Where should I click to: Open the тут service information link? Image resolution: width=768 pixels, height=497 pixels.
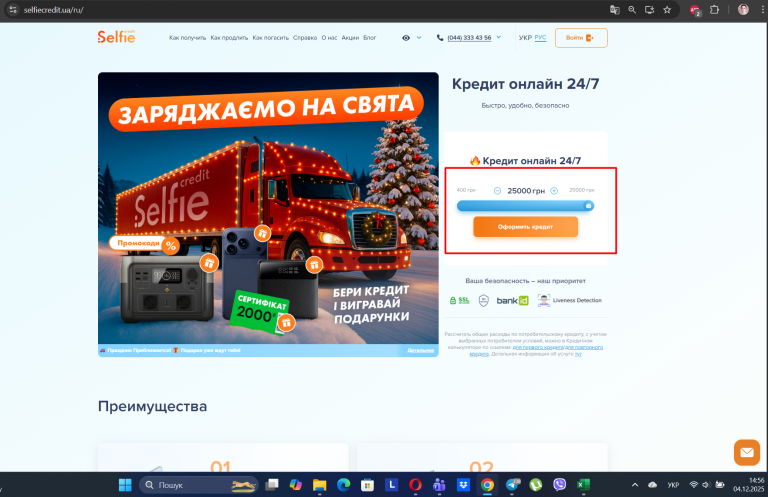click(578, 354)
